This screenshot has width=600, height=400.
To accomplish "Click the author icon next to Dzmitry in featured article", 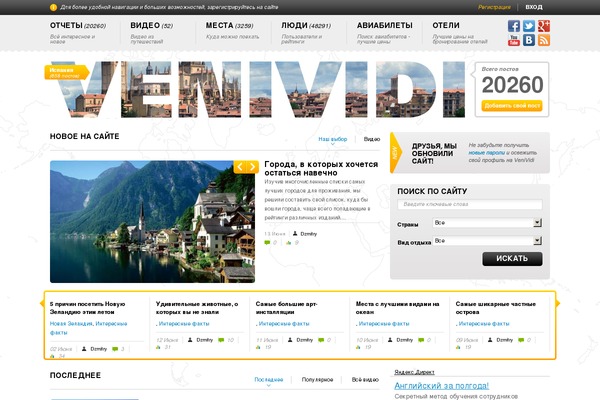I will (295, 233).
